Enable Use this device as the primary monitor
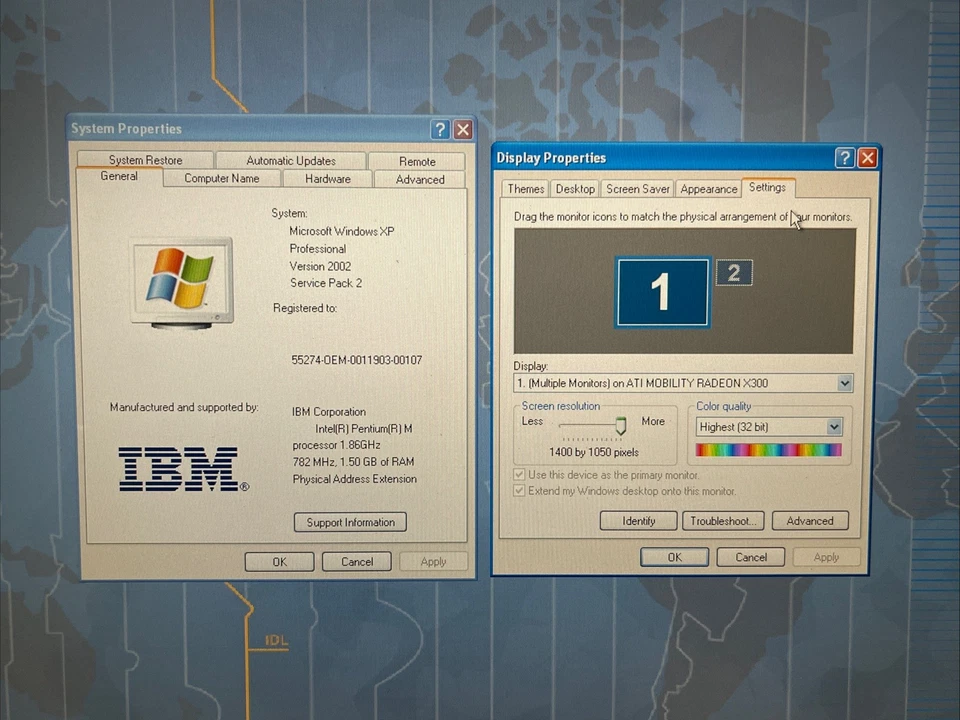Image resolution: width=960 pixels, height=720 pixels. 519,475
